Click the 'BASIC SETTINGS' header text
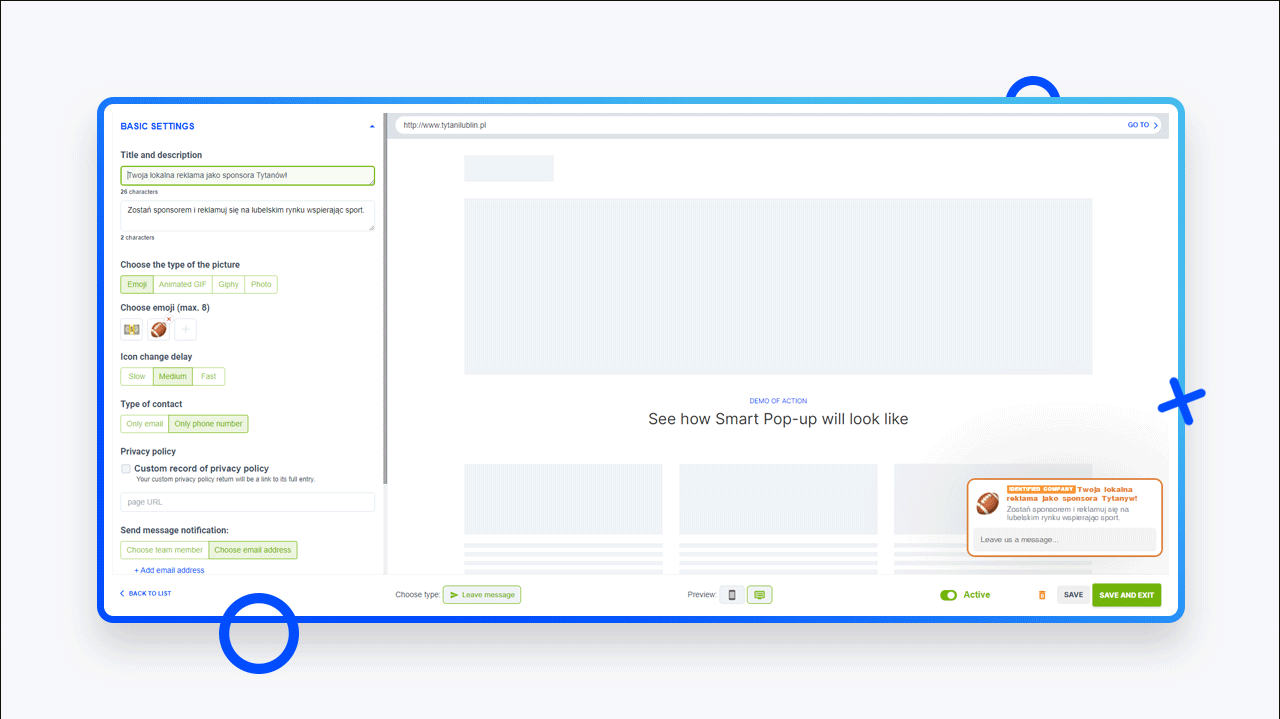 (158, 127)
